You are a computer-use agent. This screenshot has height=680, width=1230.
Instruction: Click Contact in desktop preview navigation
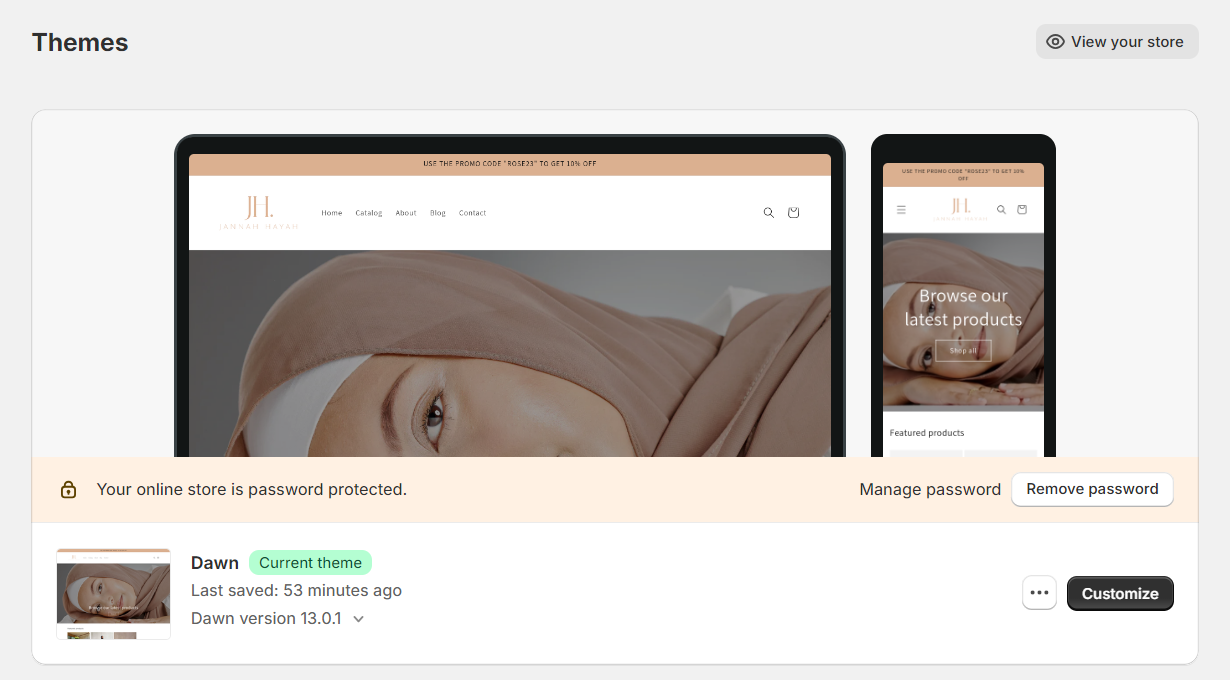[x=472, y=213]
